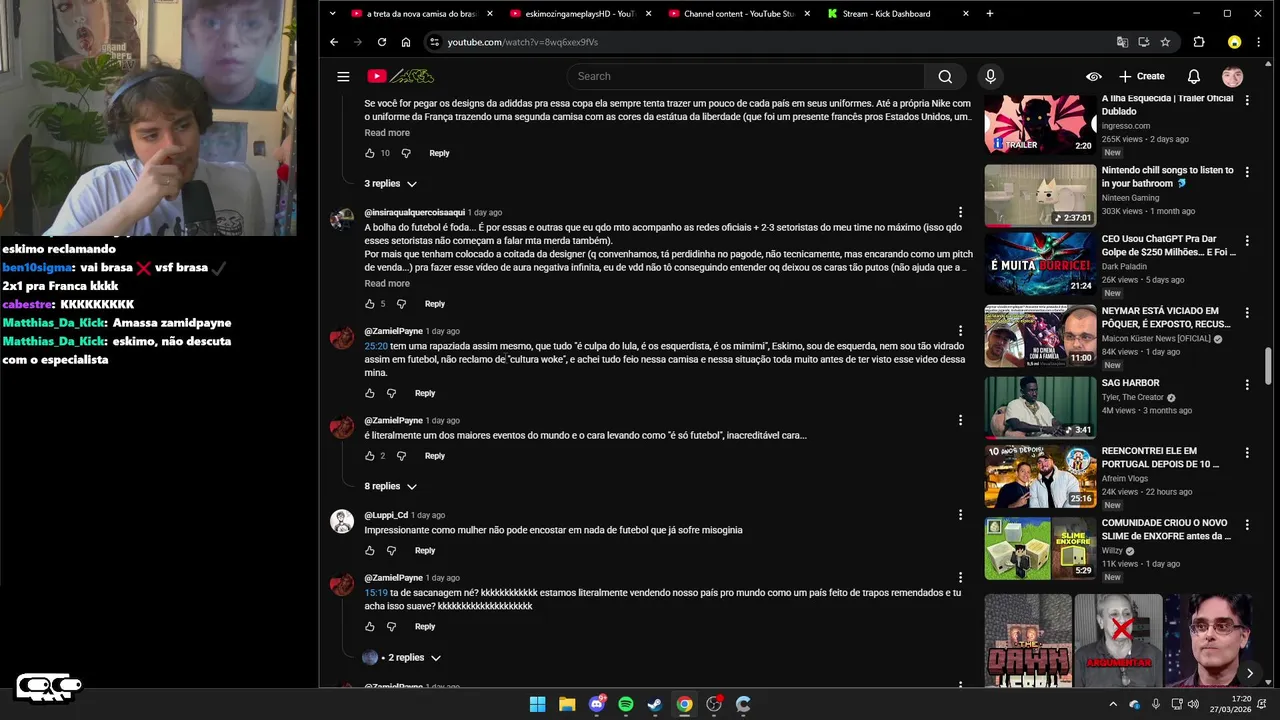Start voice search with the microphone icon
This screenshot has height=720, width=1280.
click(x=990, y=76)
